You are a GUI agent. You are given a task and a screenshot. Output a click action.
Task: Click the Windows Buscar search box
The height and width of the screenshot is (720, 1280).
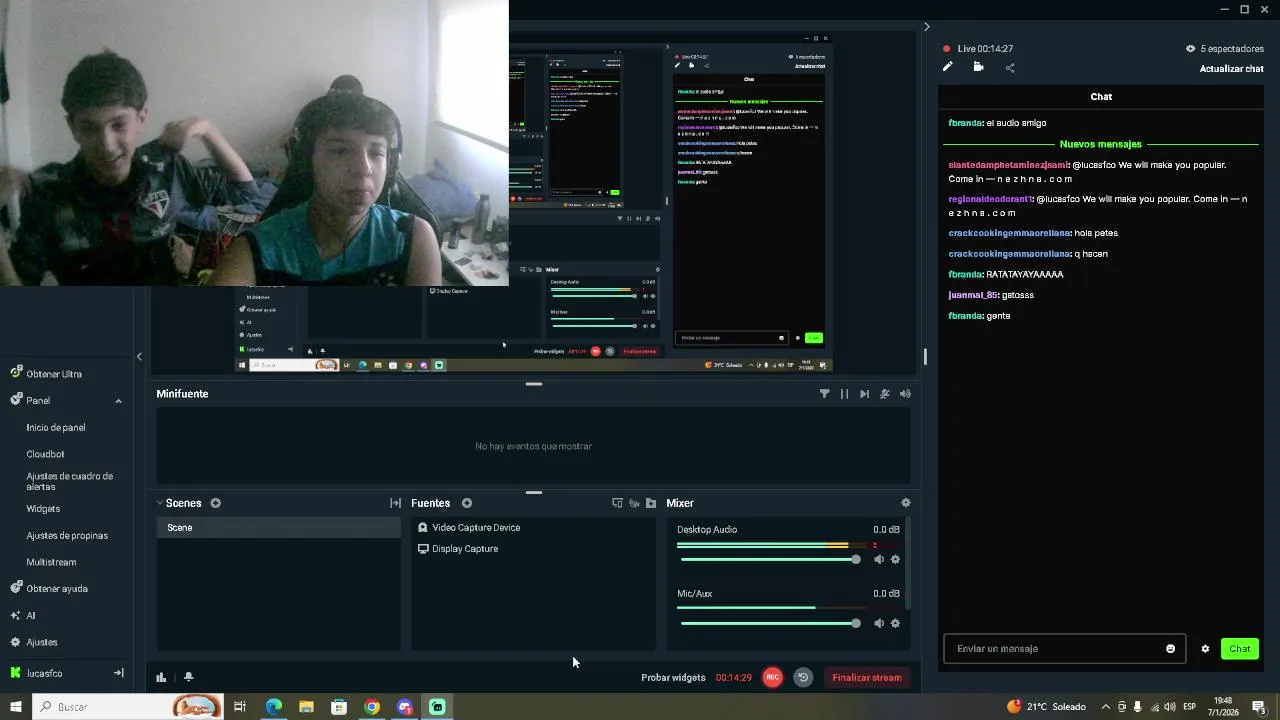128,707
